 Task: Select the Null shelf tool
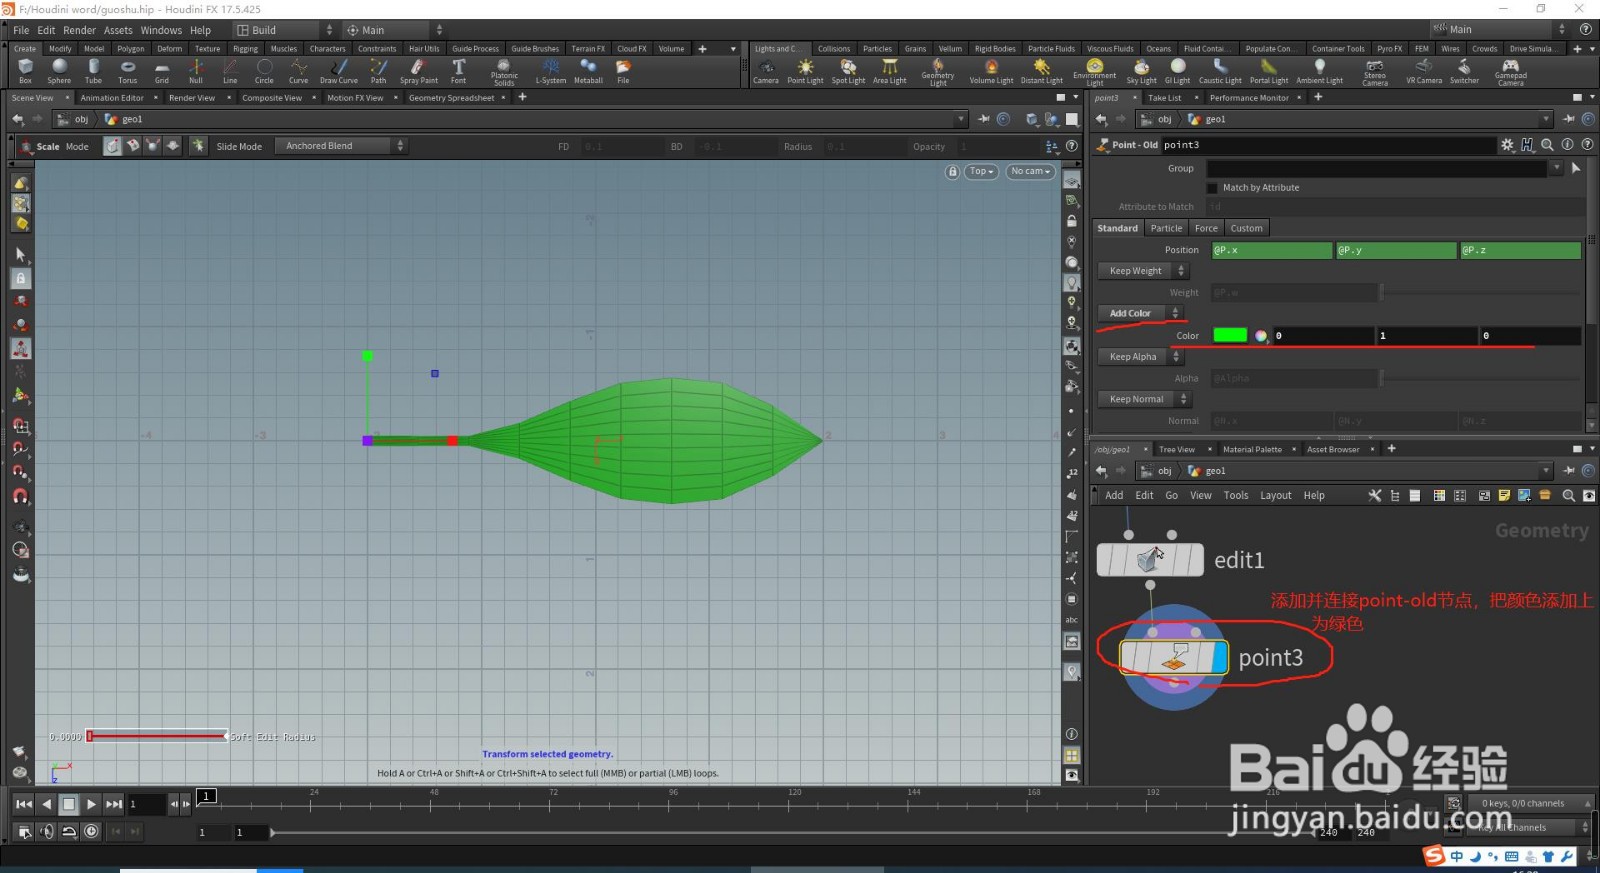pyautogui.click(x=196, y=71)
